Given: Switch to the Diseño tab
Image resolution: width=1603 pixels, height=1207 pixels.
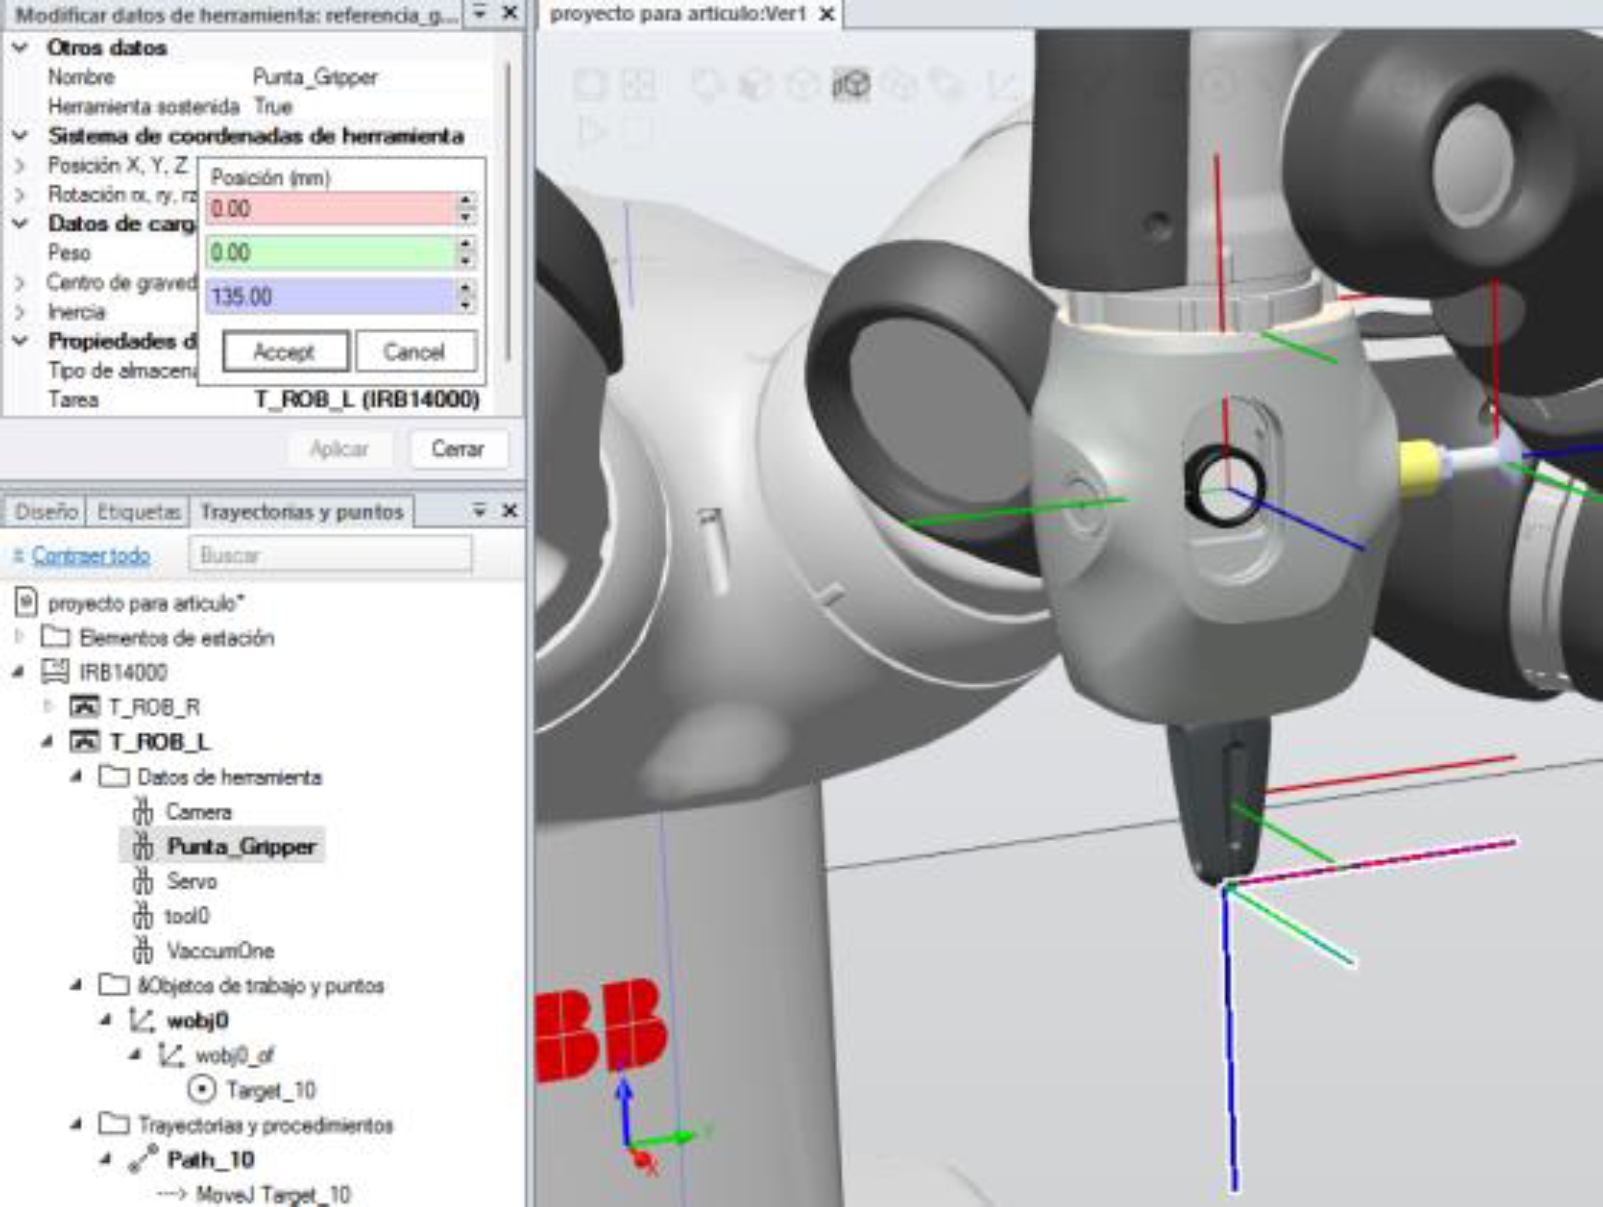Looking at the screenshot, I should tap(46, 512).
